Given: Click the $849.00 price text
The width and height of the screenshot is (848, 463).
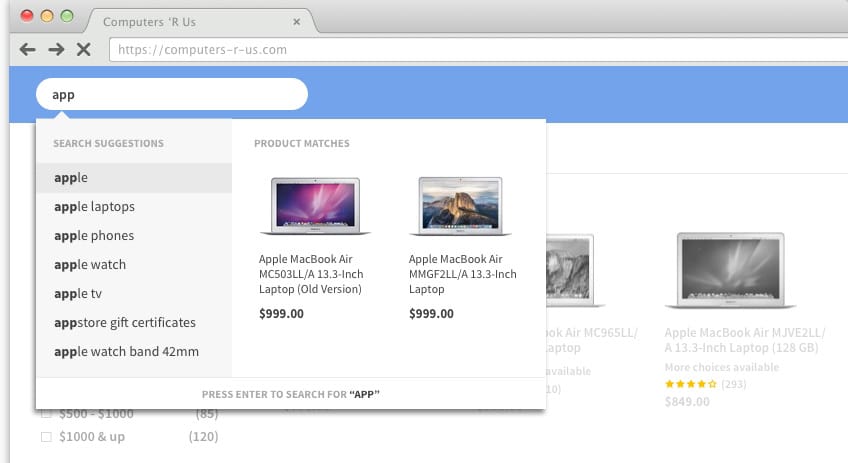Looking at the screenshot, I should coord(687,401).
